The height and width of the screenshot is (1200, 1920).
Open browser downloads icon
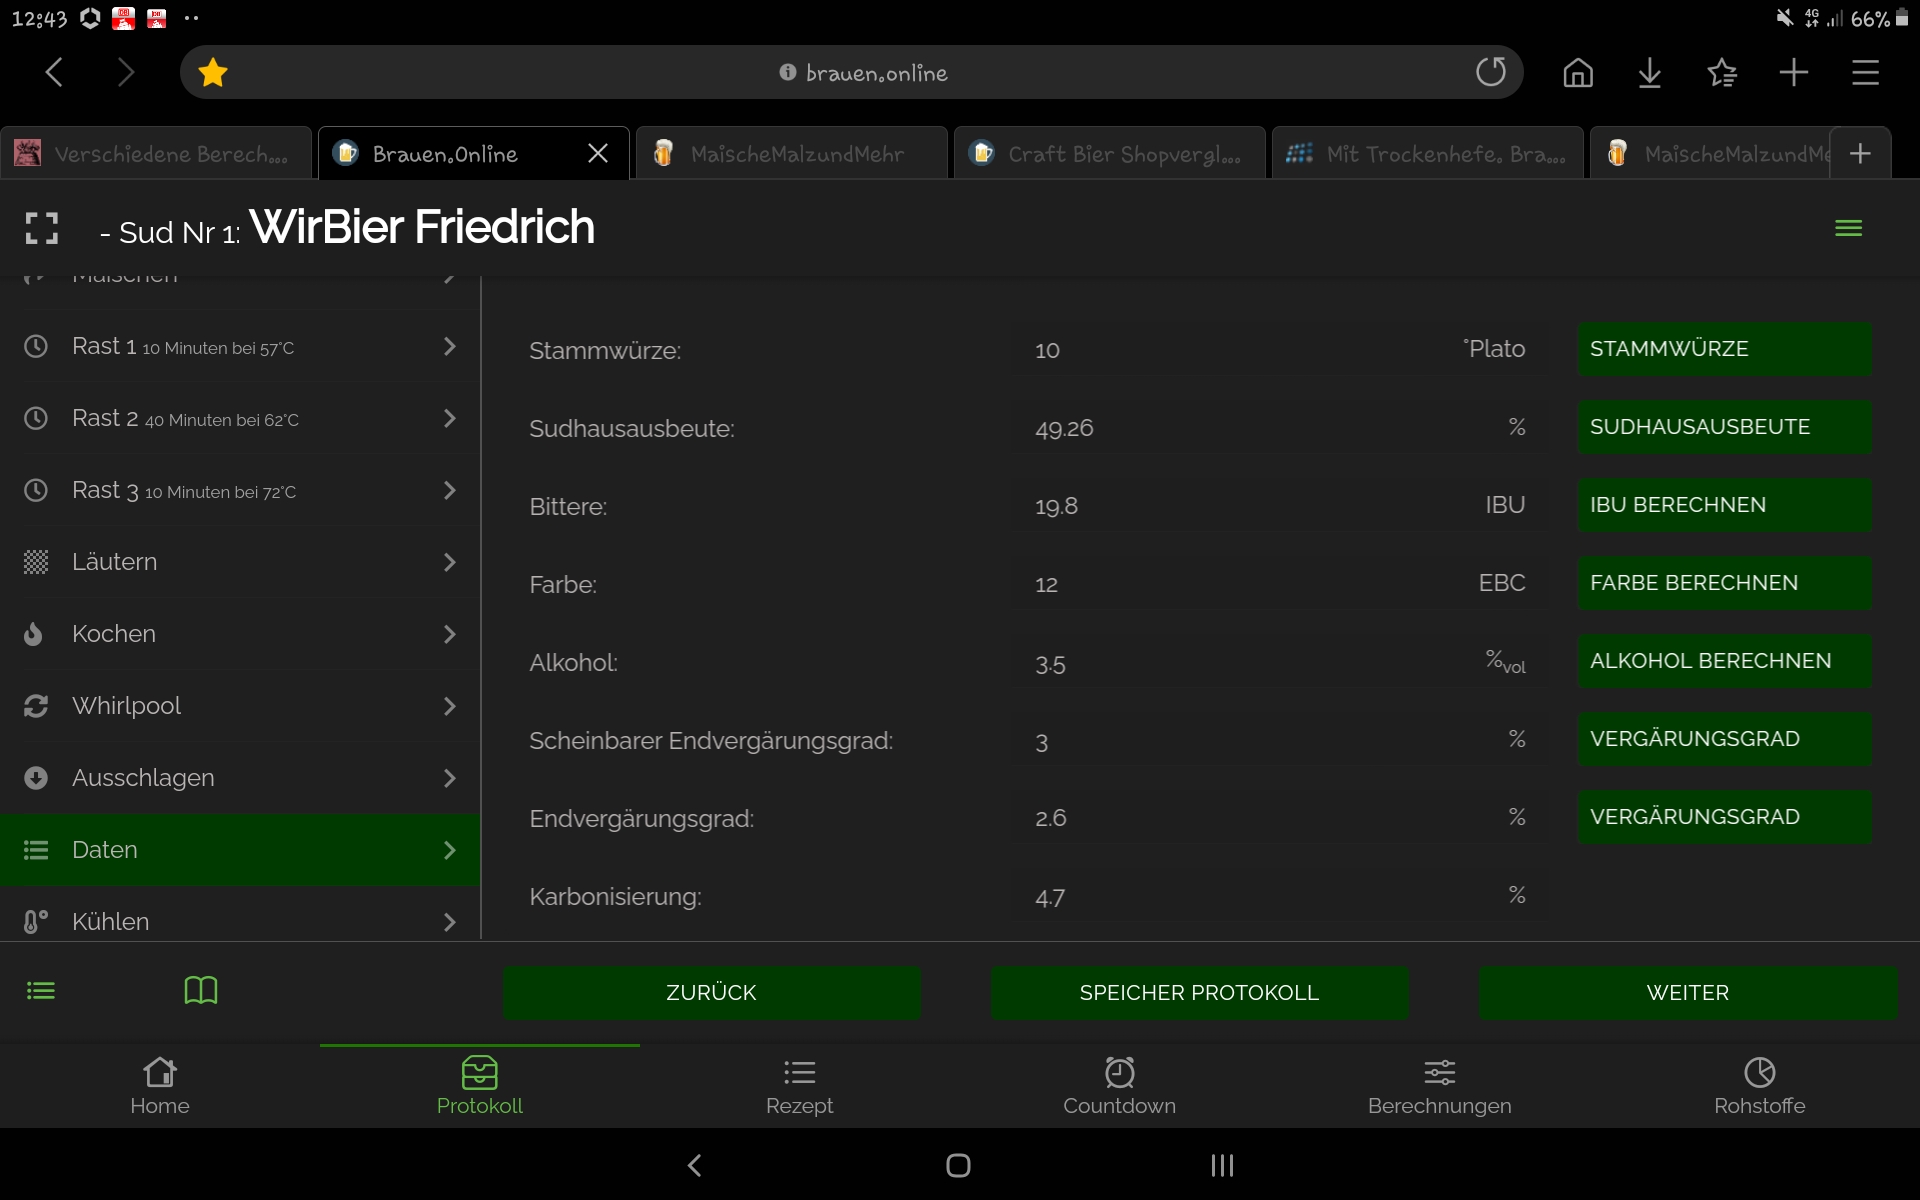point(1650,72)
